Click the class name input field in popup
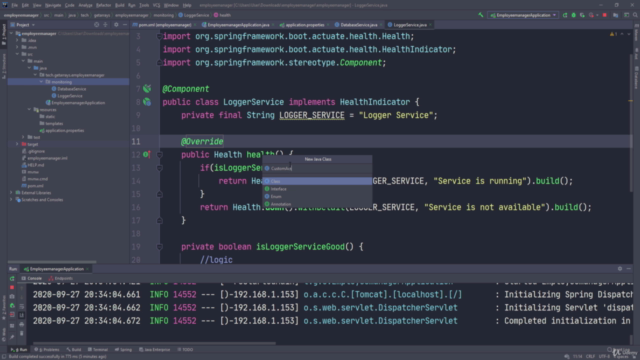 (x=317, y=168)
